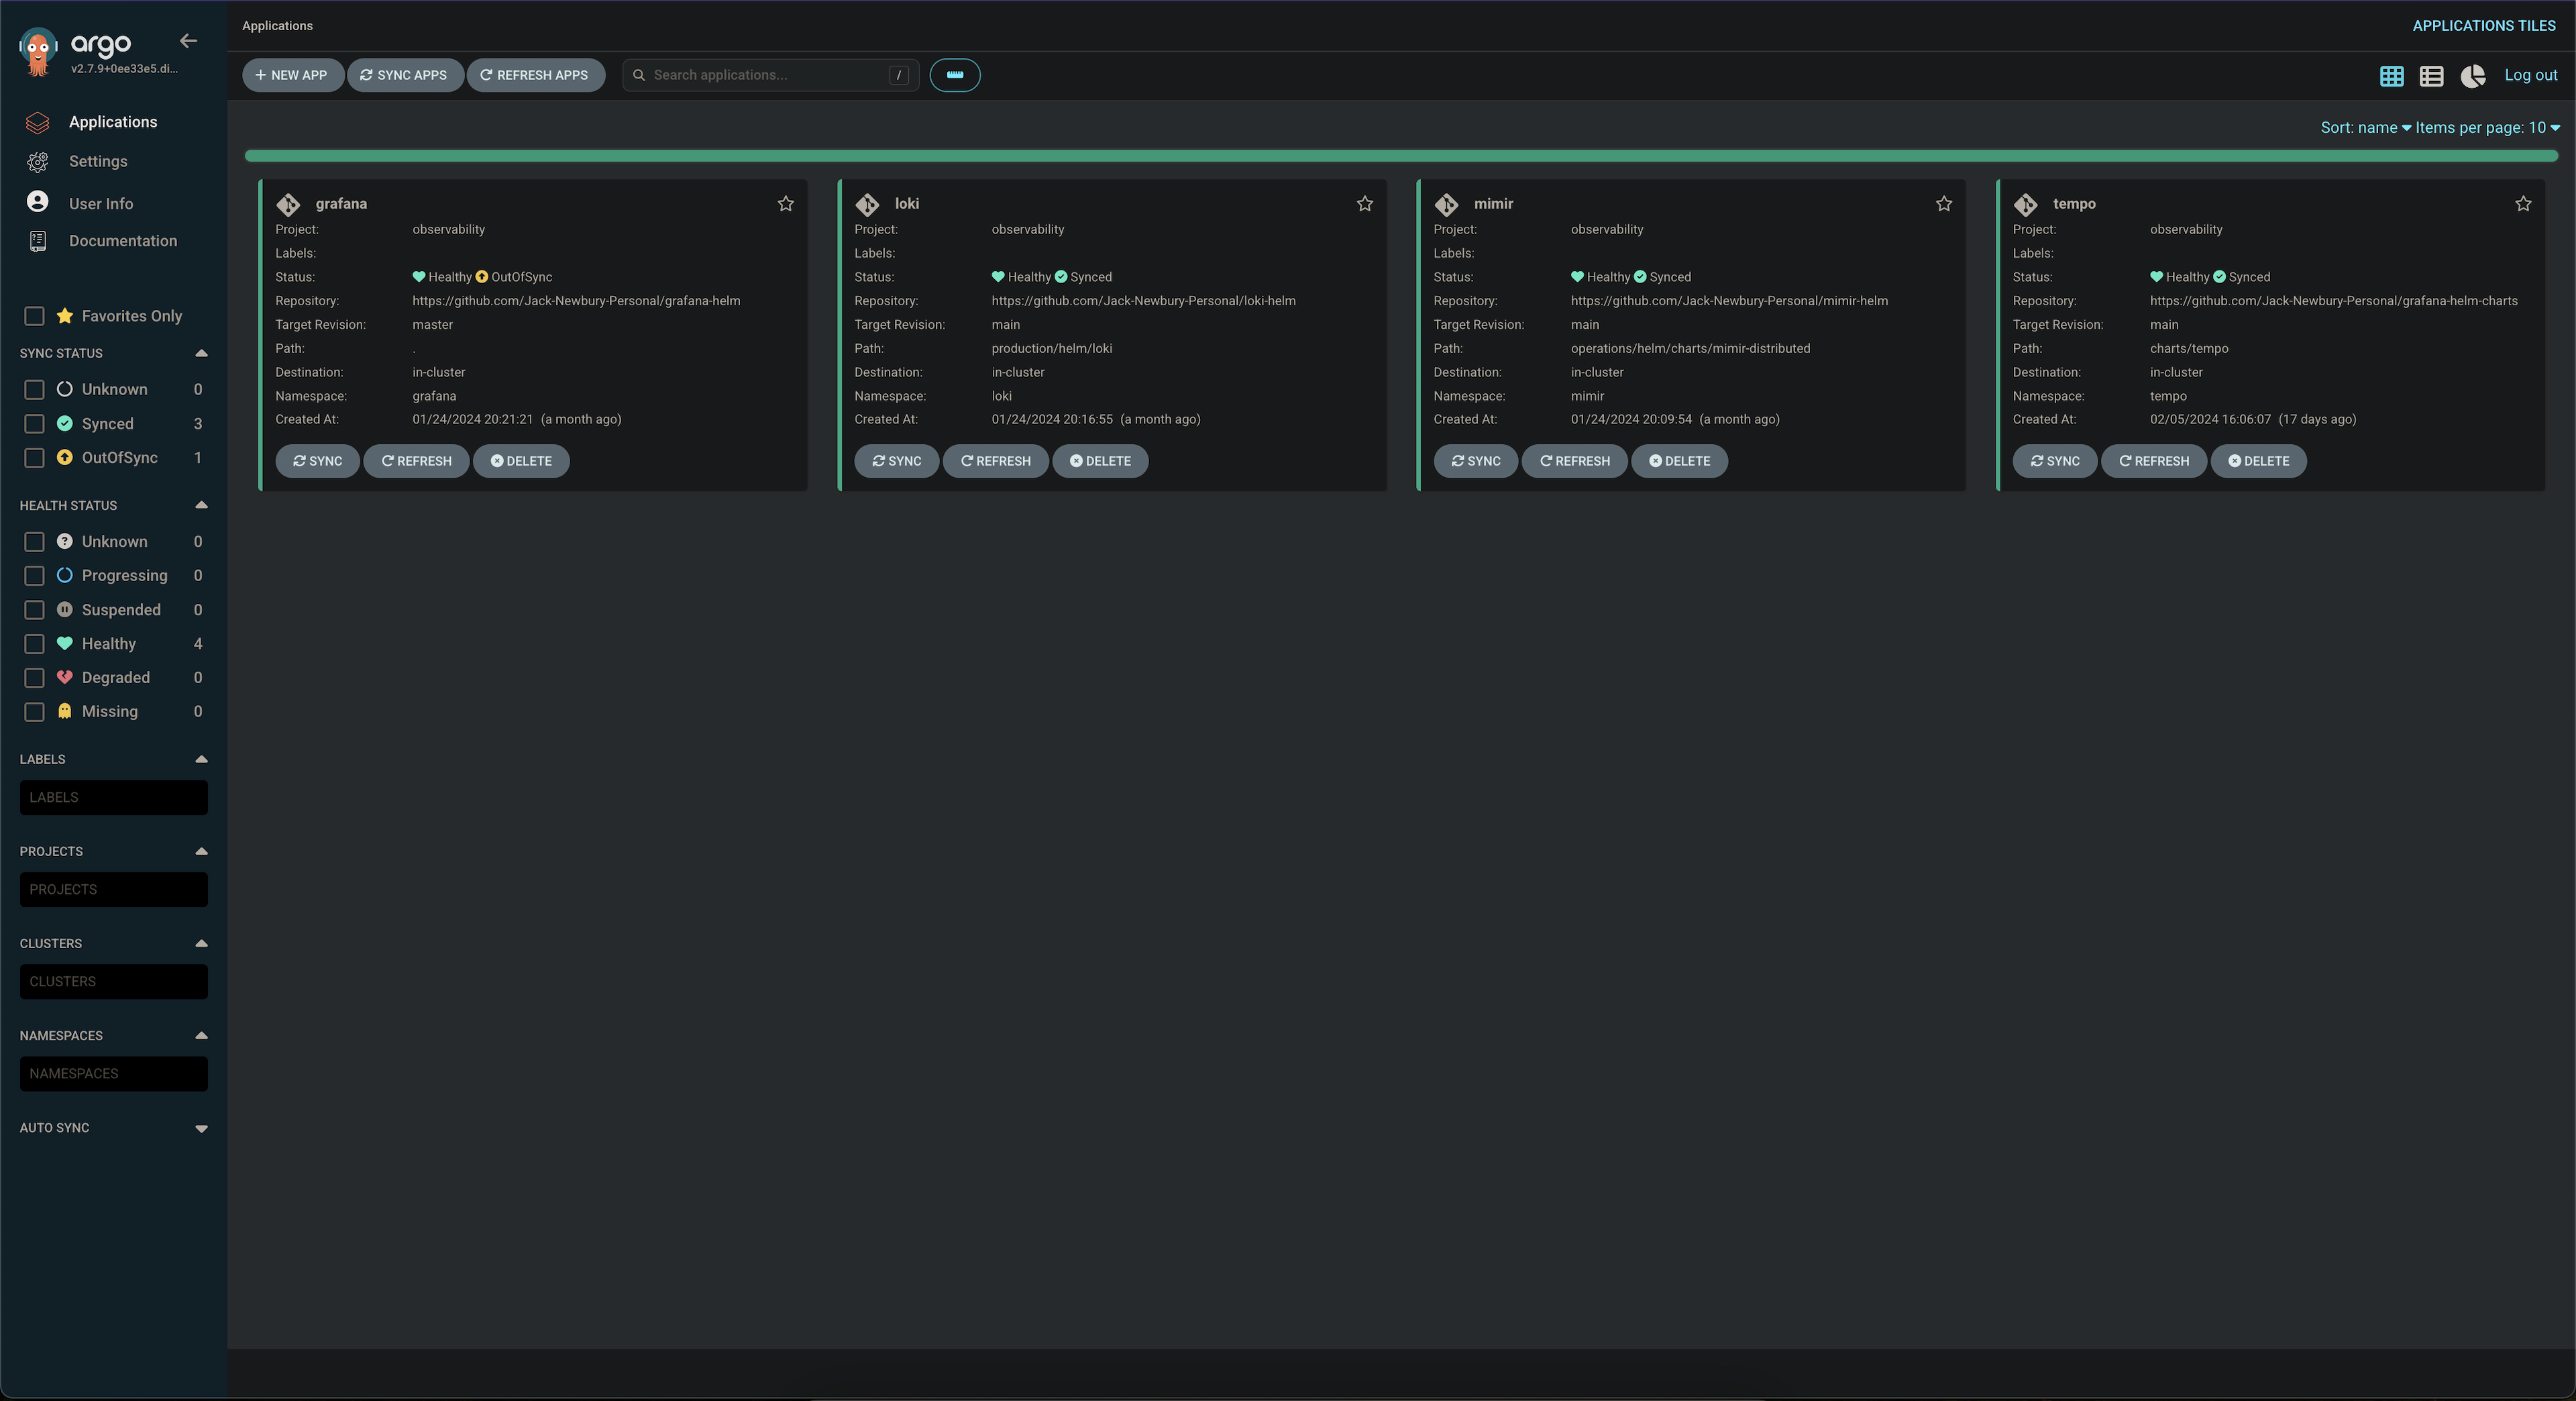Click the grafana git source icon
The width and height of the screenshot is (2576, 1401).
click(x=288, y=205)
